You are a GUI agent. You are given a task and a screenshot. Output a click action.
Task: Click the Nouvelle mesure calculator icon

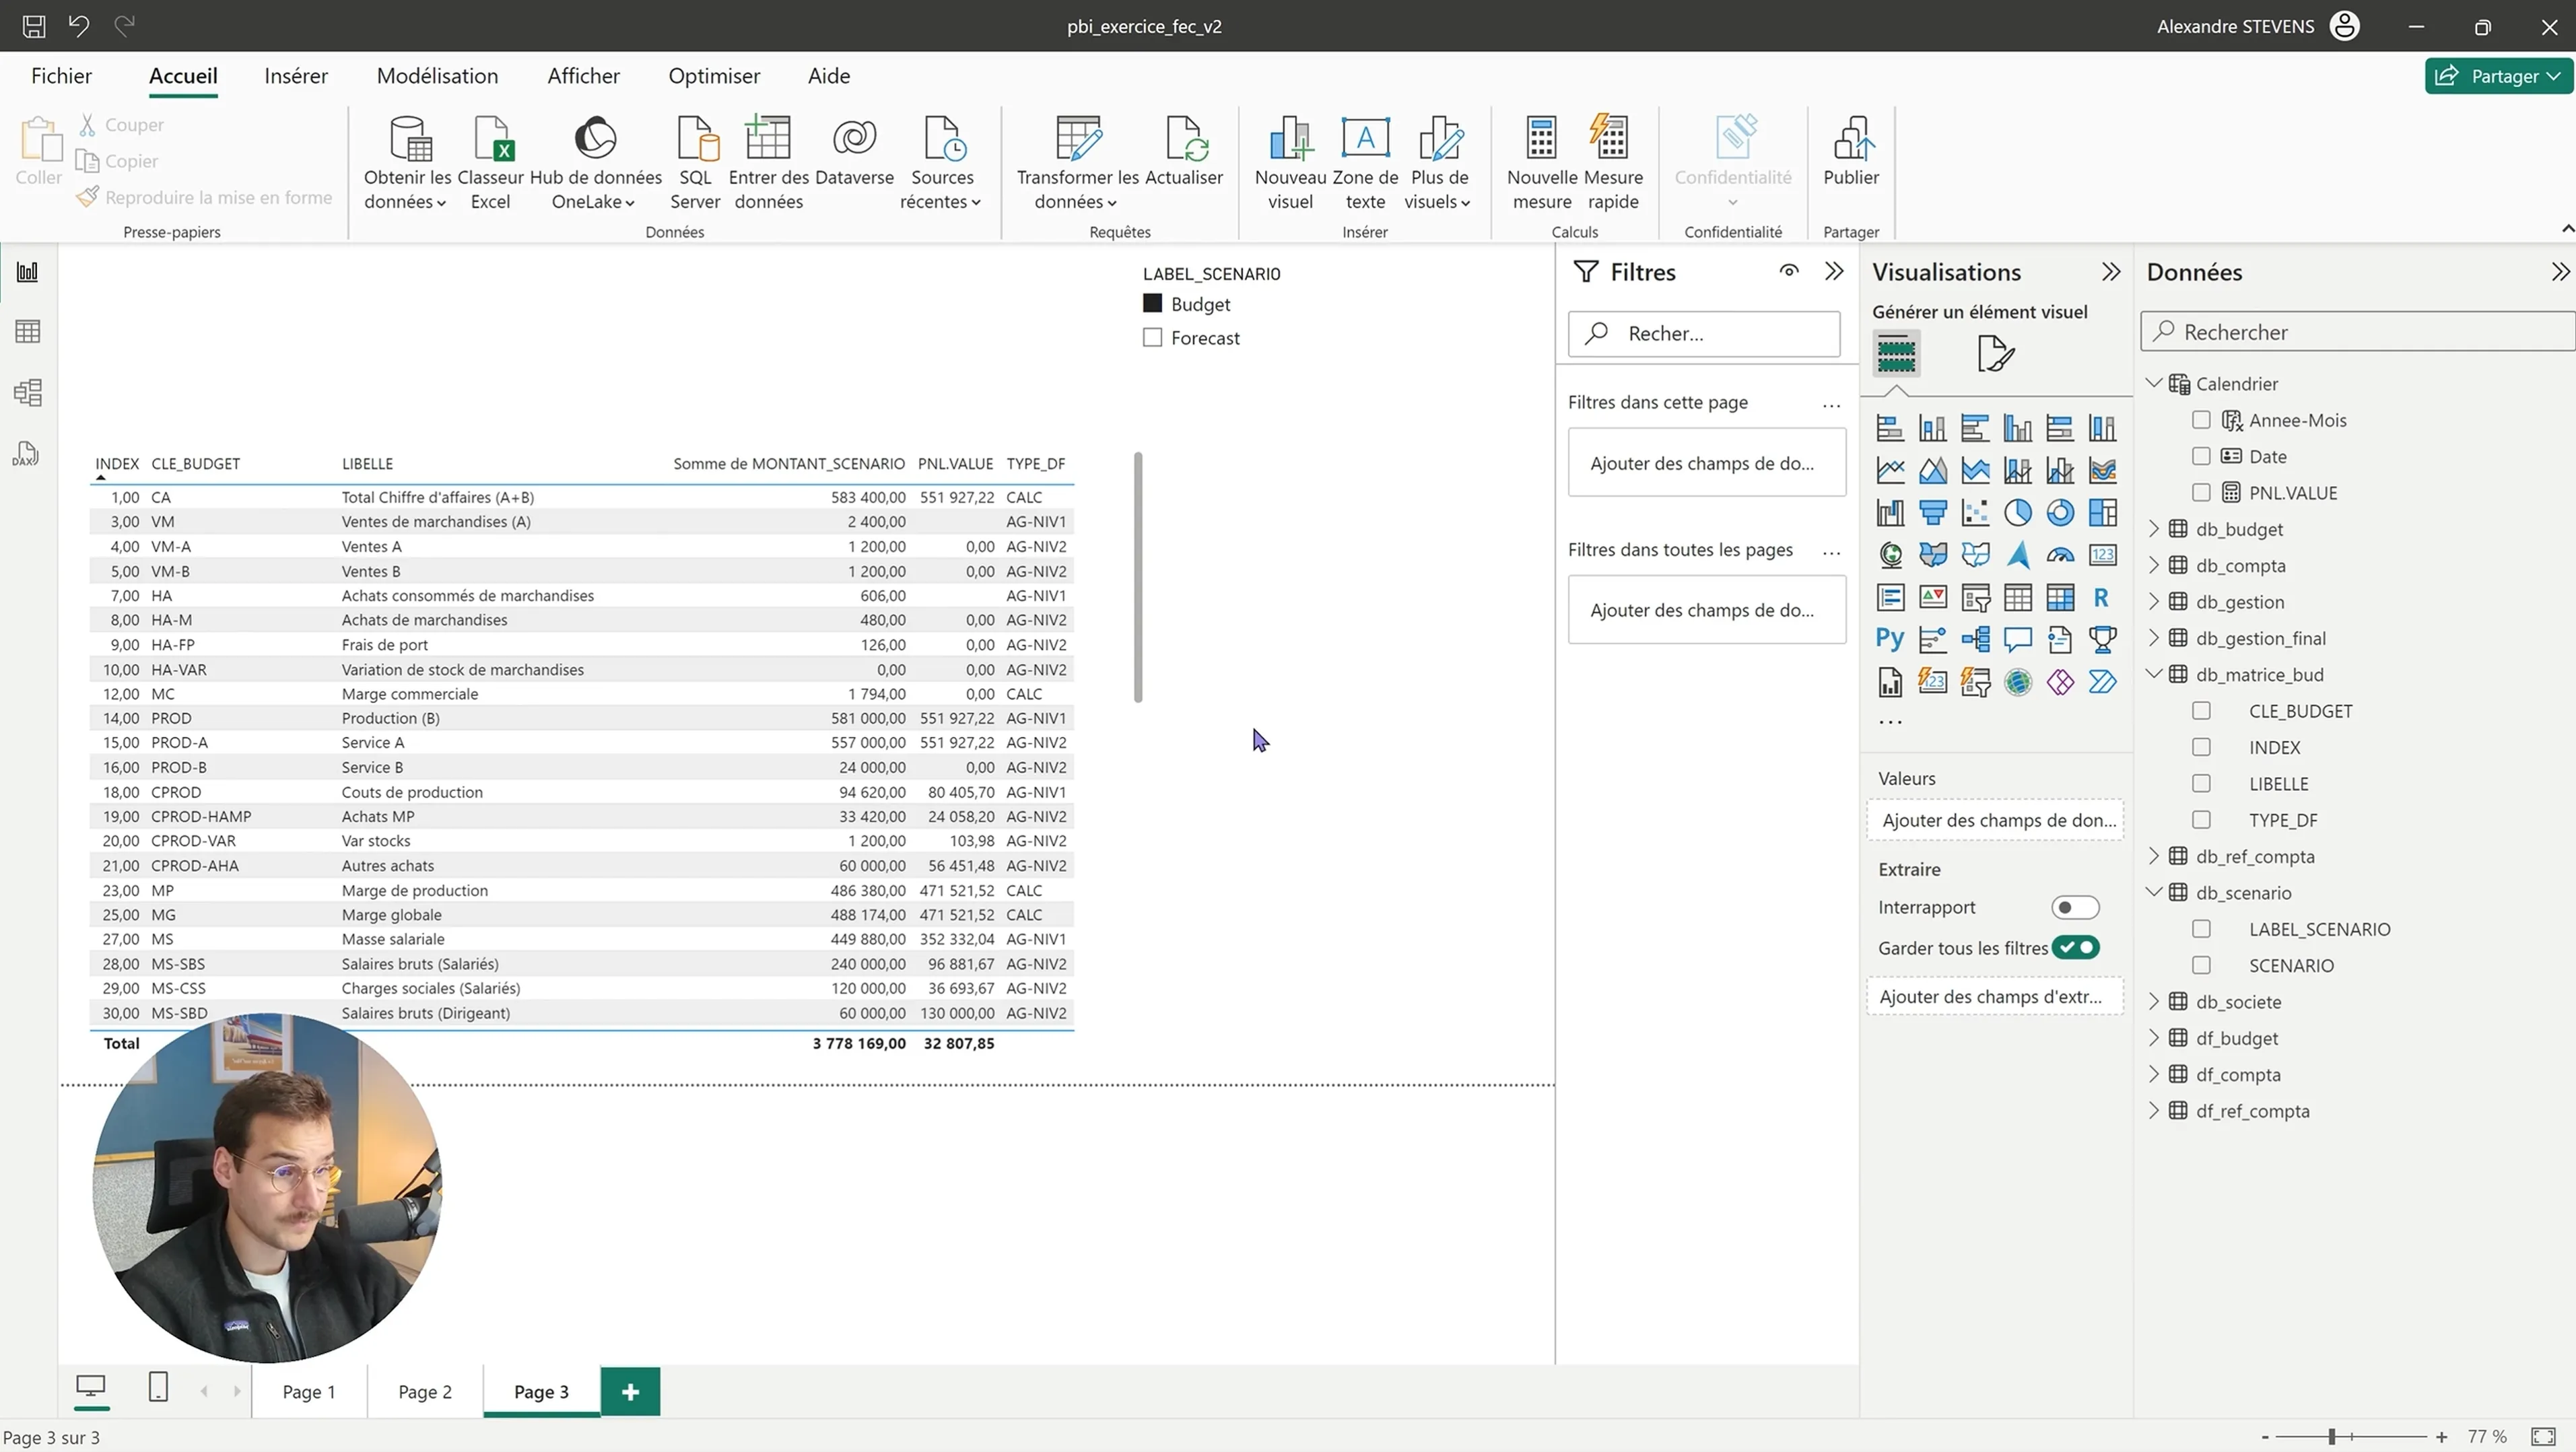1541,139
